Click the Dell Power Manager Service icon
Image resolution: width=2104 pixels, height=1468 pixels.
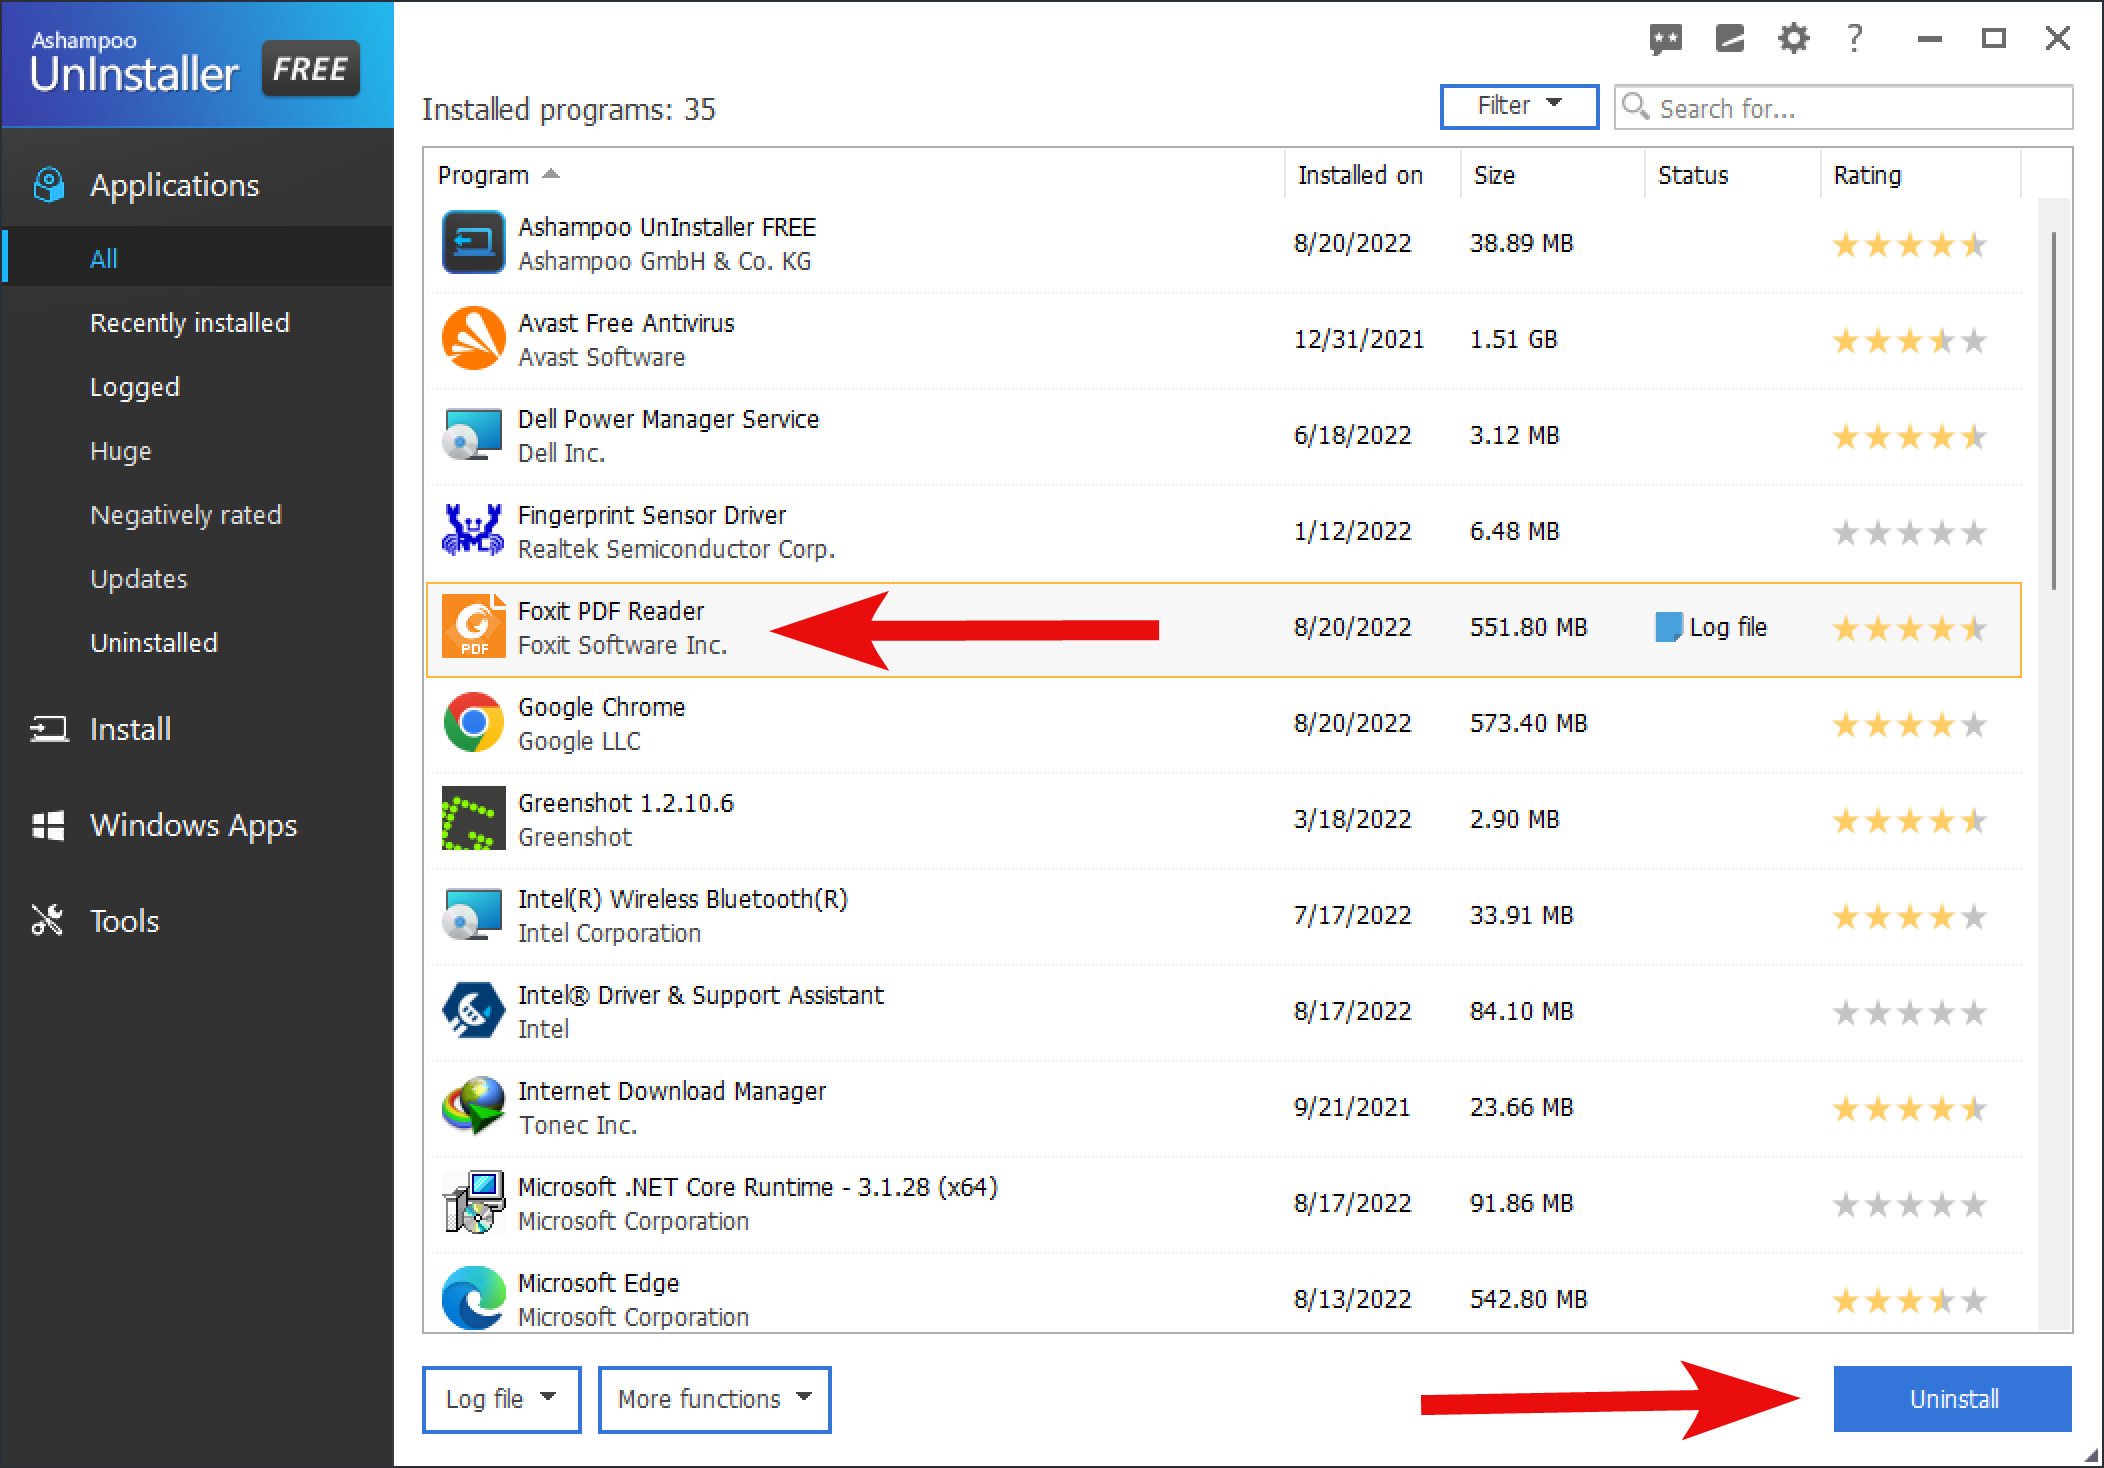pyautogui.click(x=473, y=434)
